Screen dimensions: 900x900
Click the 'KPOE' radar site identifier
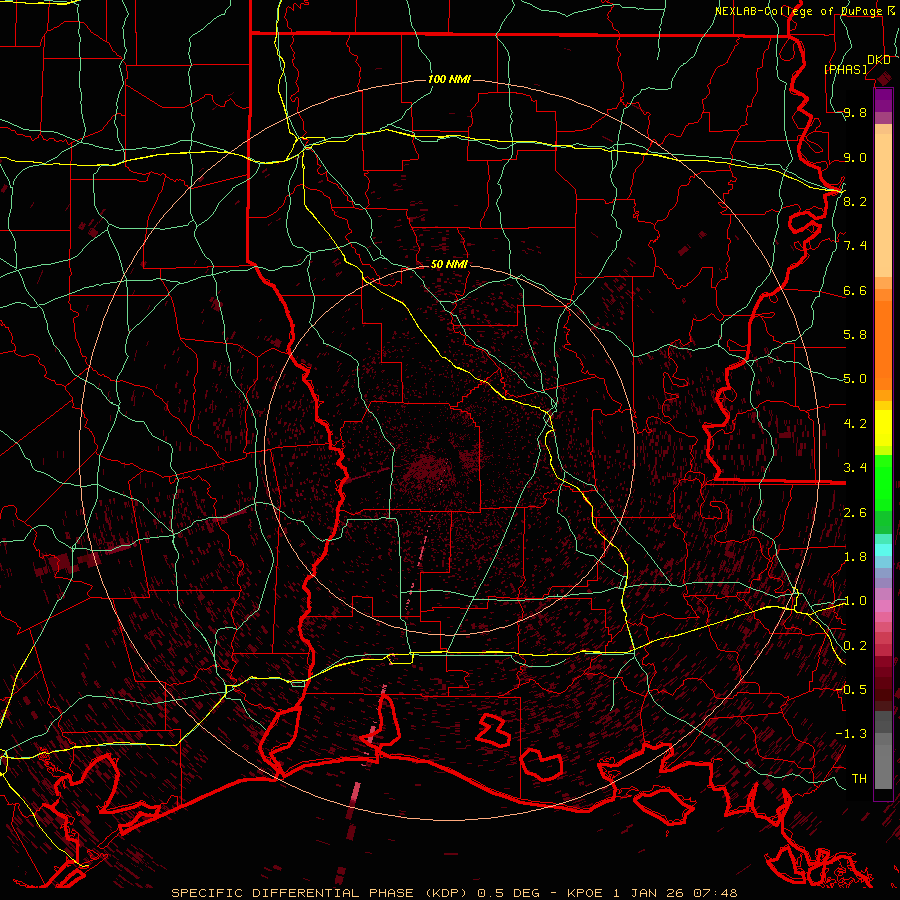coord(584,893)
